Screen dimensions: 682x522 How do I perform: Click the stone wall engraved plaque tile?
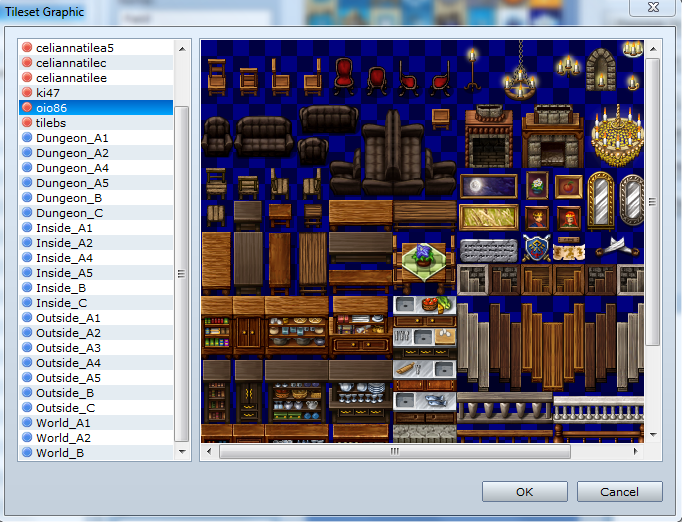point(488,251)
